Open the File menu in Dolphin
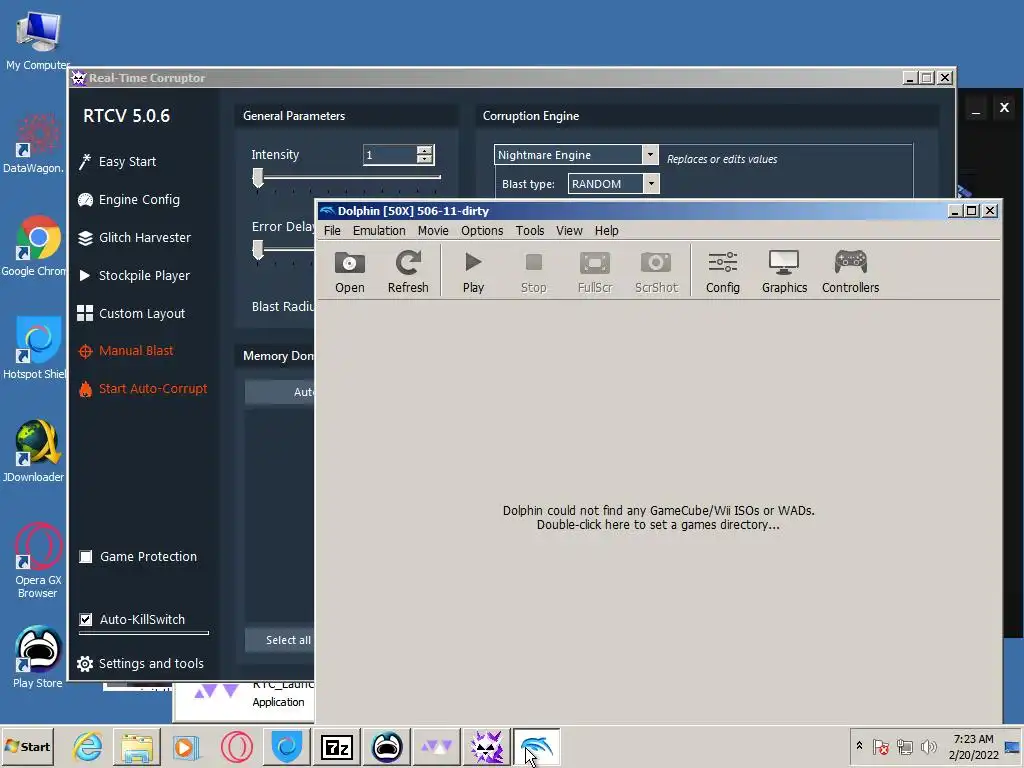 click(x=332, y=231)
